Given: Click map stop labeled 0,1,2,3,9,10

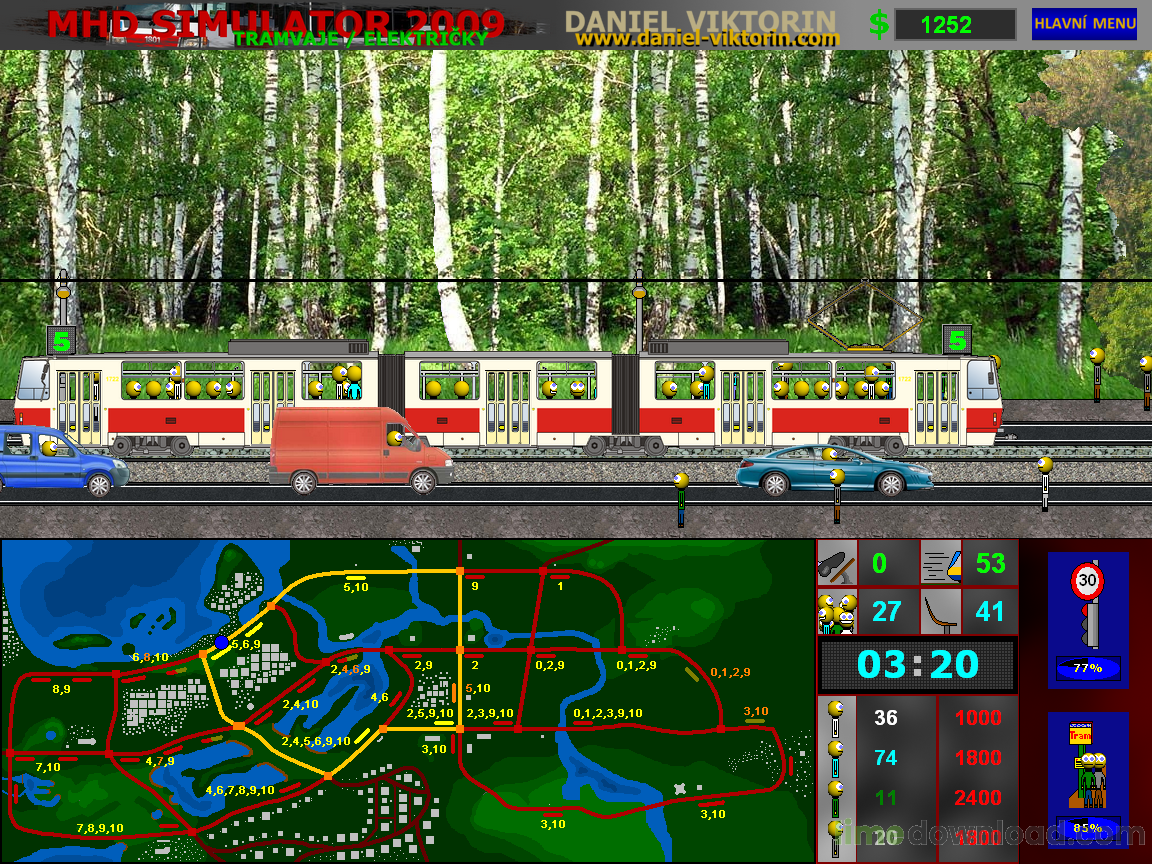Looking at the screenshot, I should click(x=608, y=713).
